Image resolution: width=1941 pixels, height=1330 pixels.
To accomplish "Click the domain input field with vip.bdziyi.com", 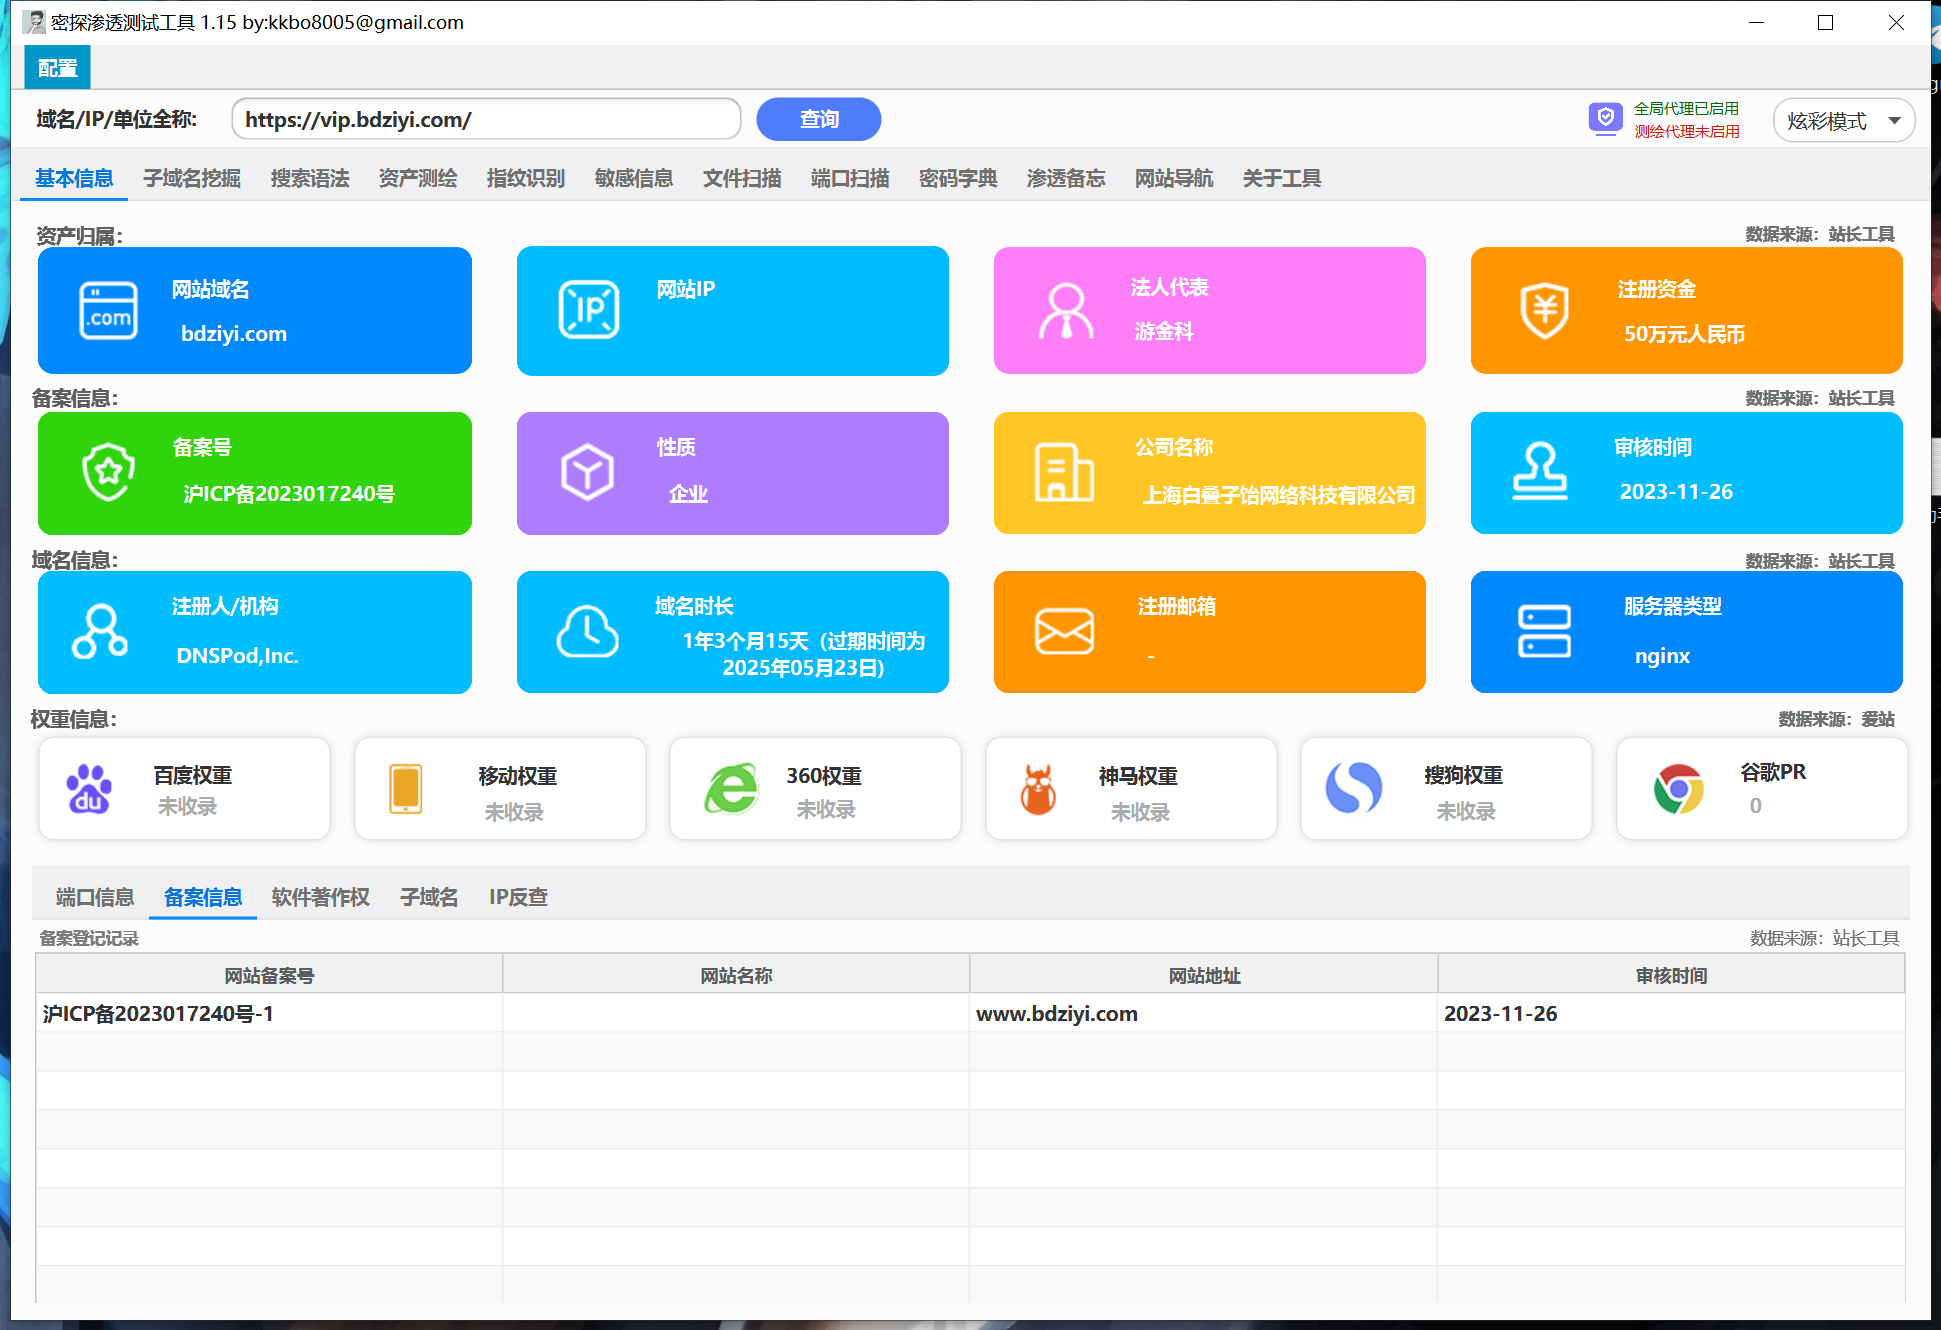I will pos(486,119).
